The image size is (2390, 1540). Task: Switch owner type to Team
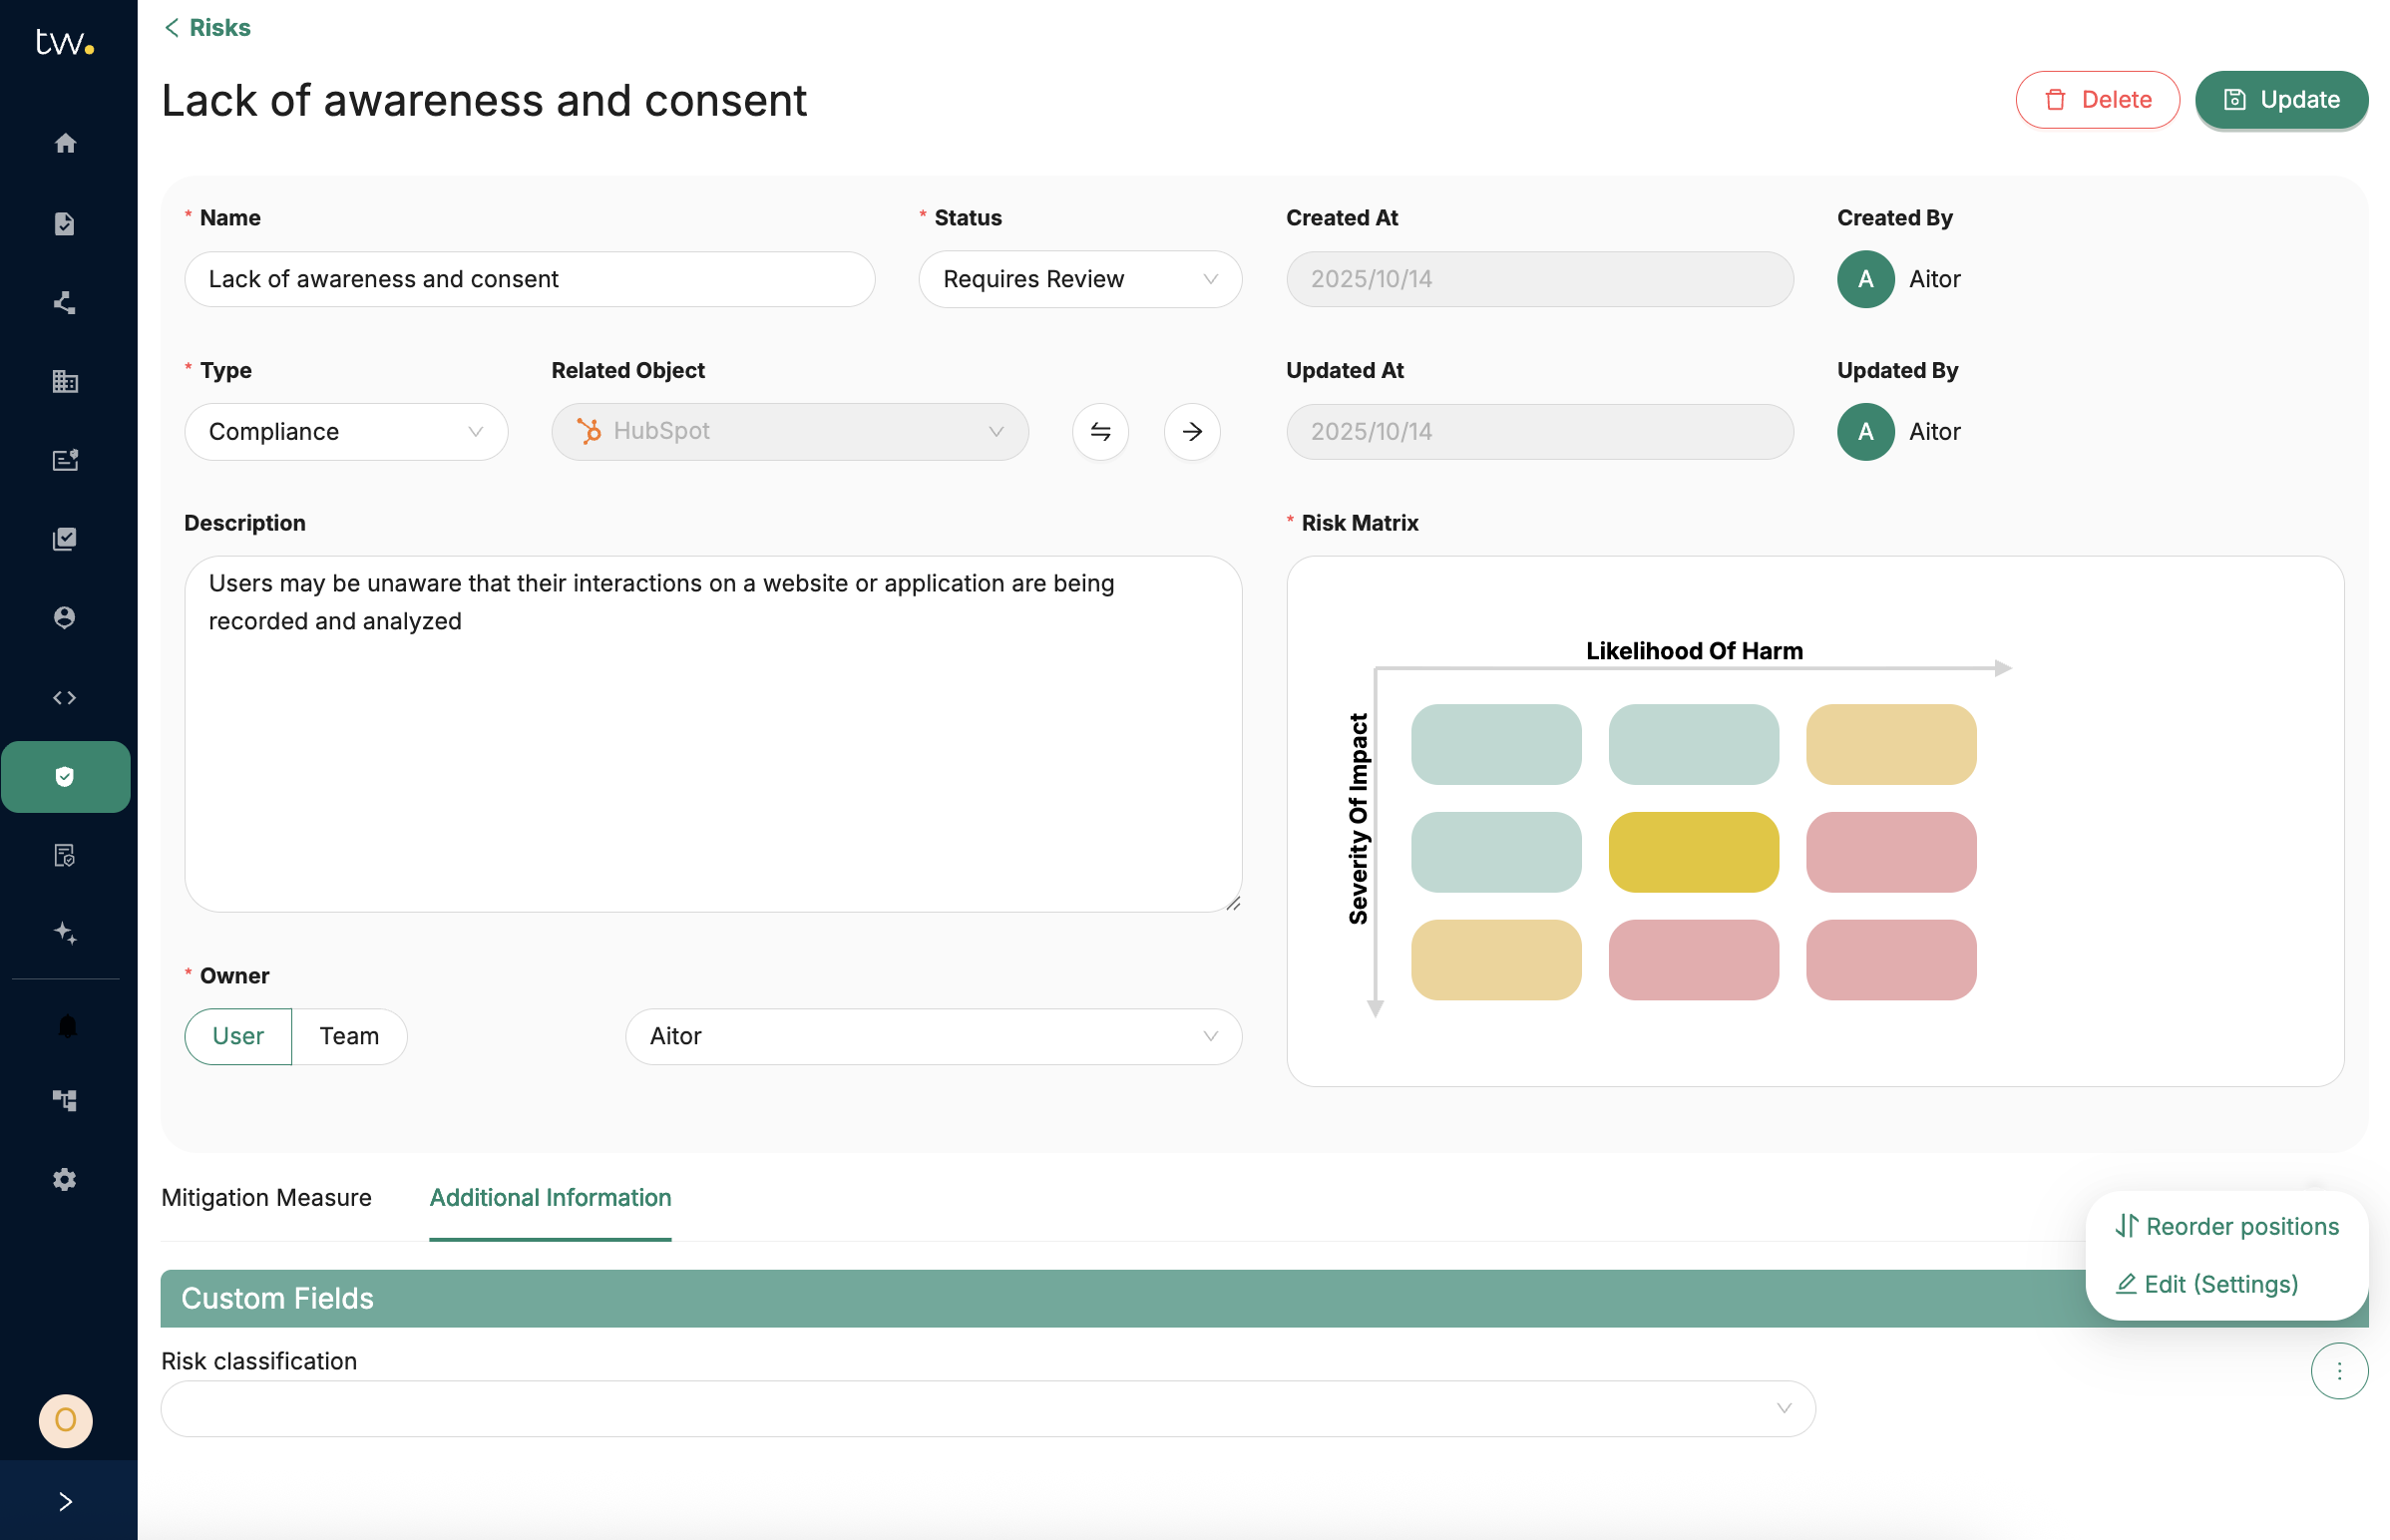pyautogui.click(x=349, y=1036)
